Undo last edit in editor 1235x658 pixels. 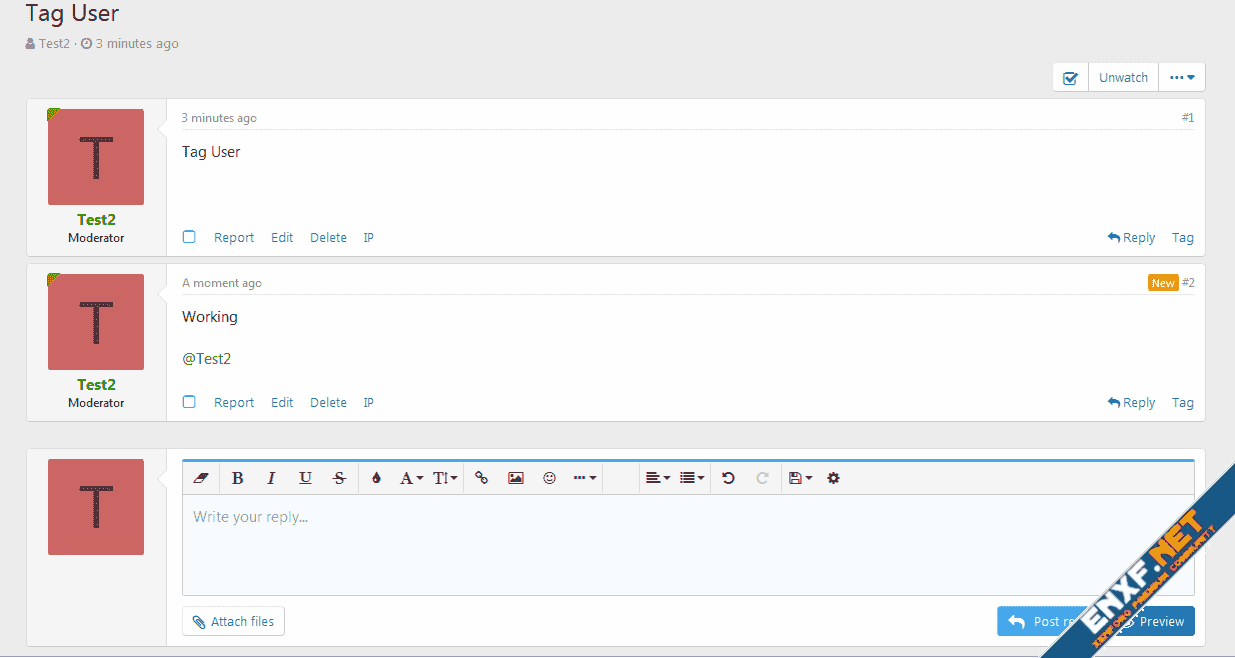pyautogui.click(x=728, y=478)
